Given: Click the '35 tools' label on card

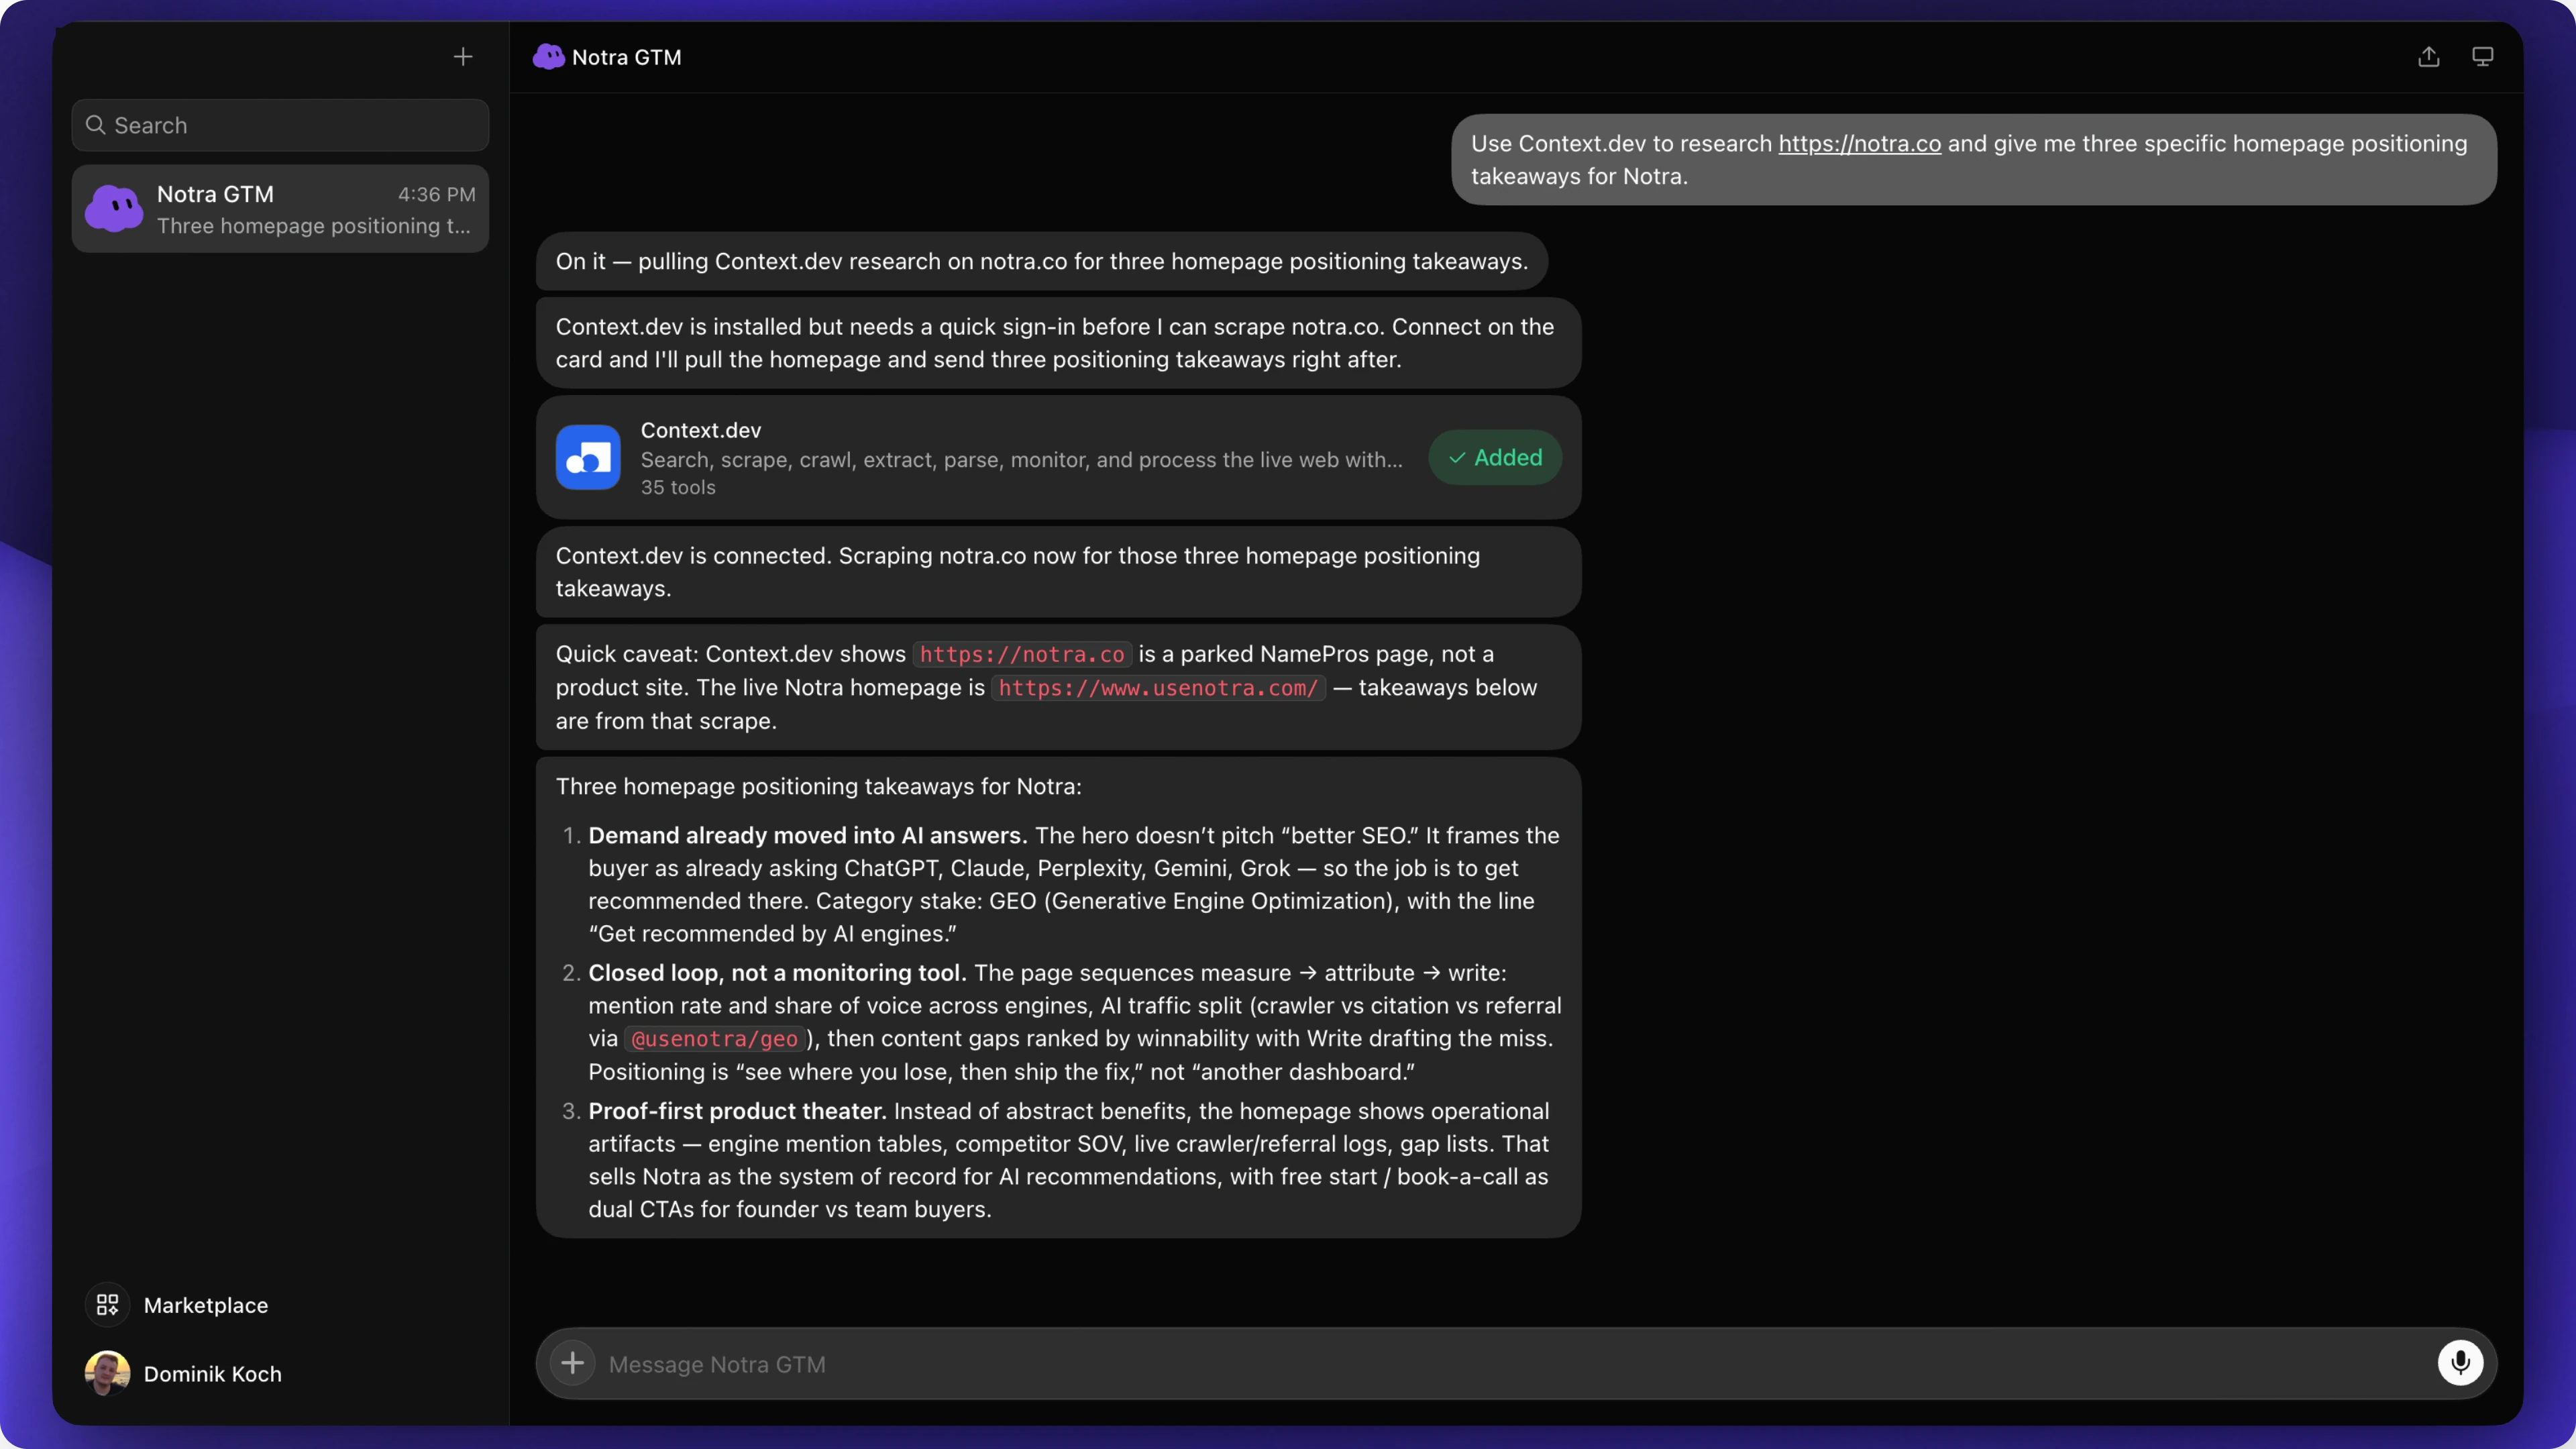Looking at the screenshot, I should (678, 487).
